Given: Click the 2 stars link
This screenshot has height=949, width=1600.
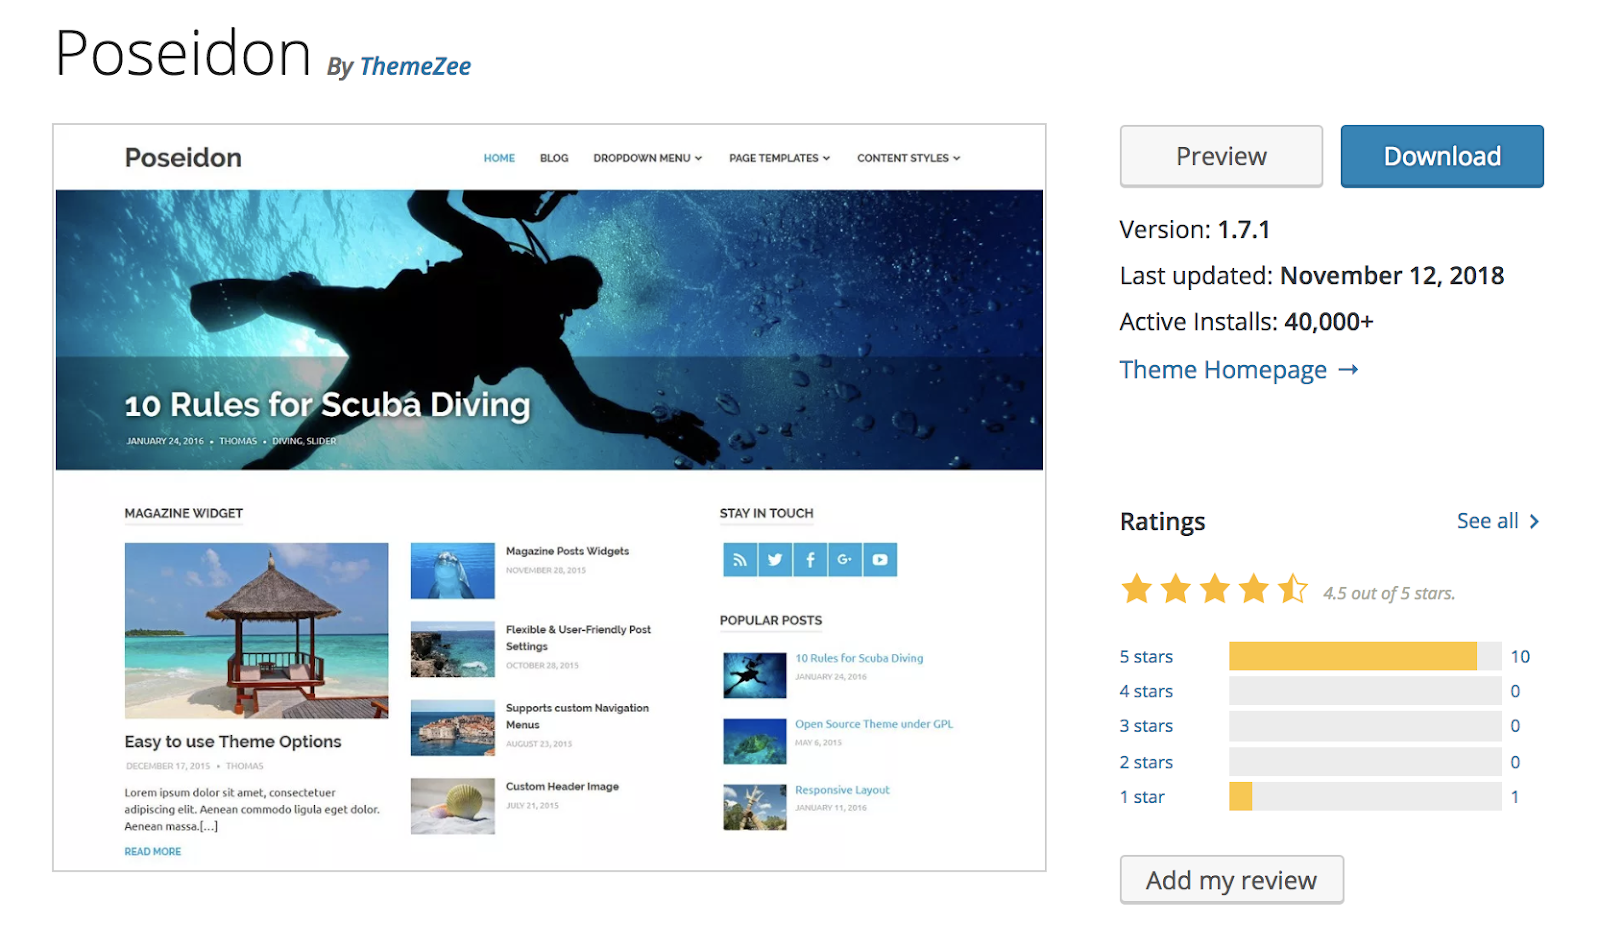Looking at the screenshot, I should pyautogui.click(x=1146, y=762).
